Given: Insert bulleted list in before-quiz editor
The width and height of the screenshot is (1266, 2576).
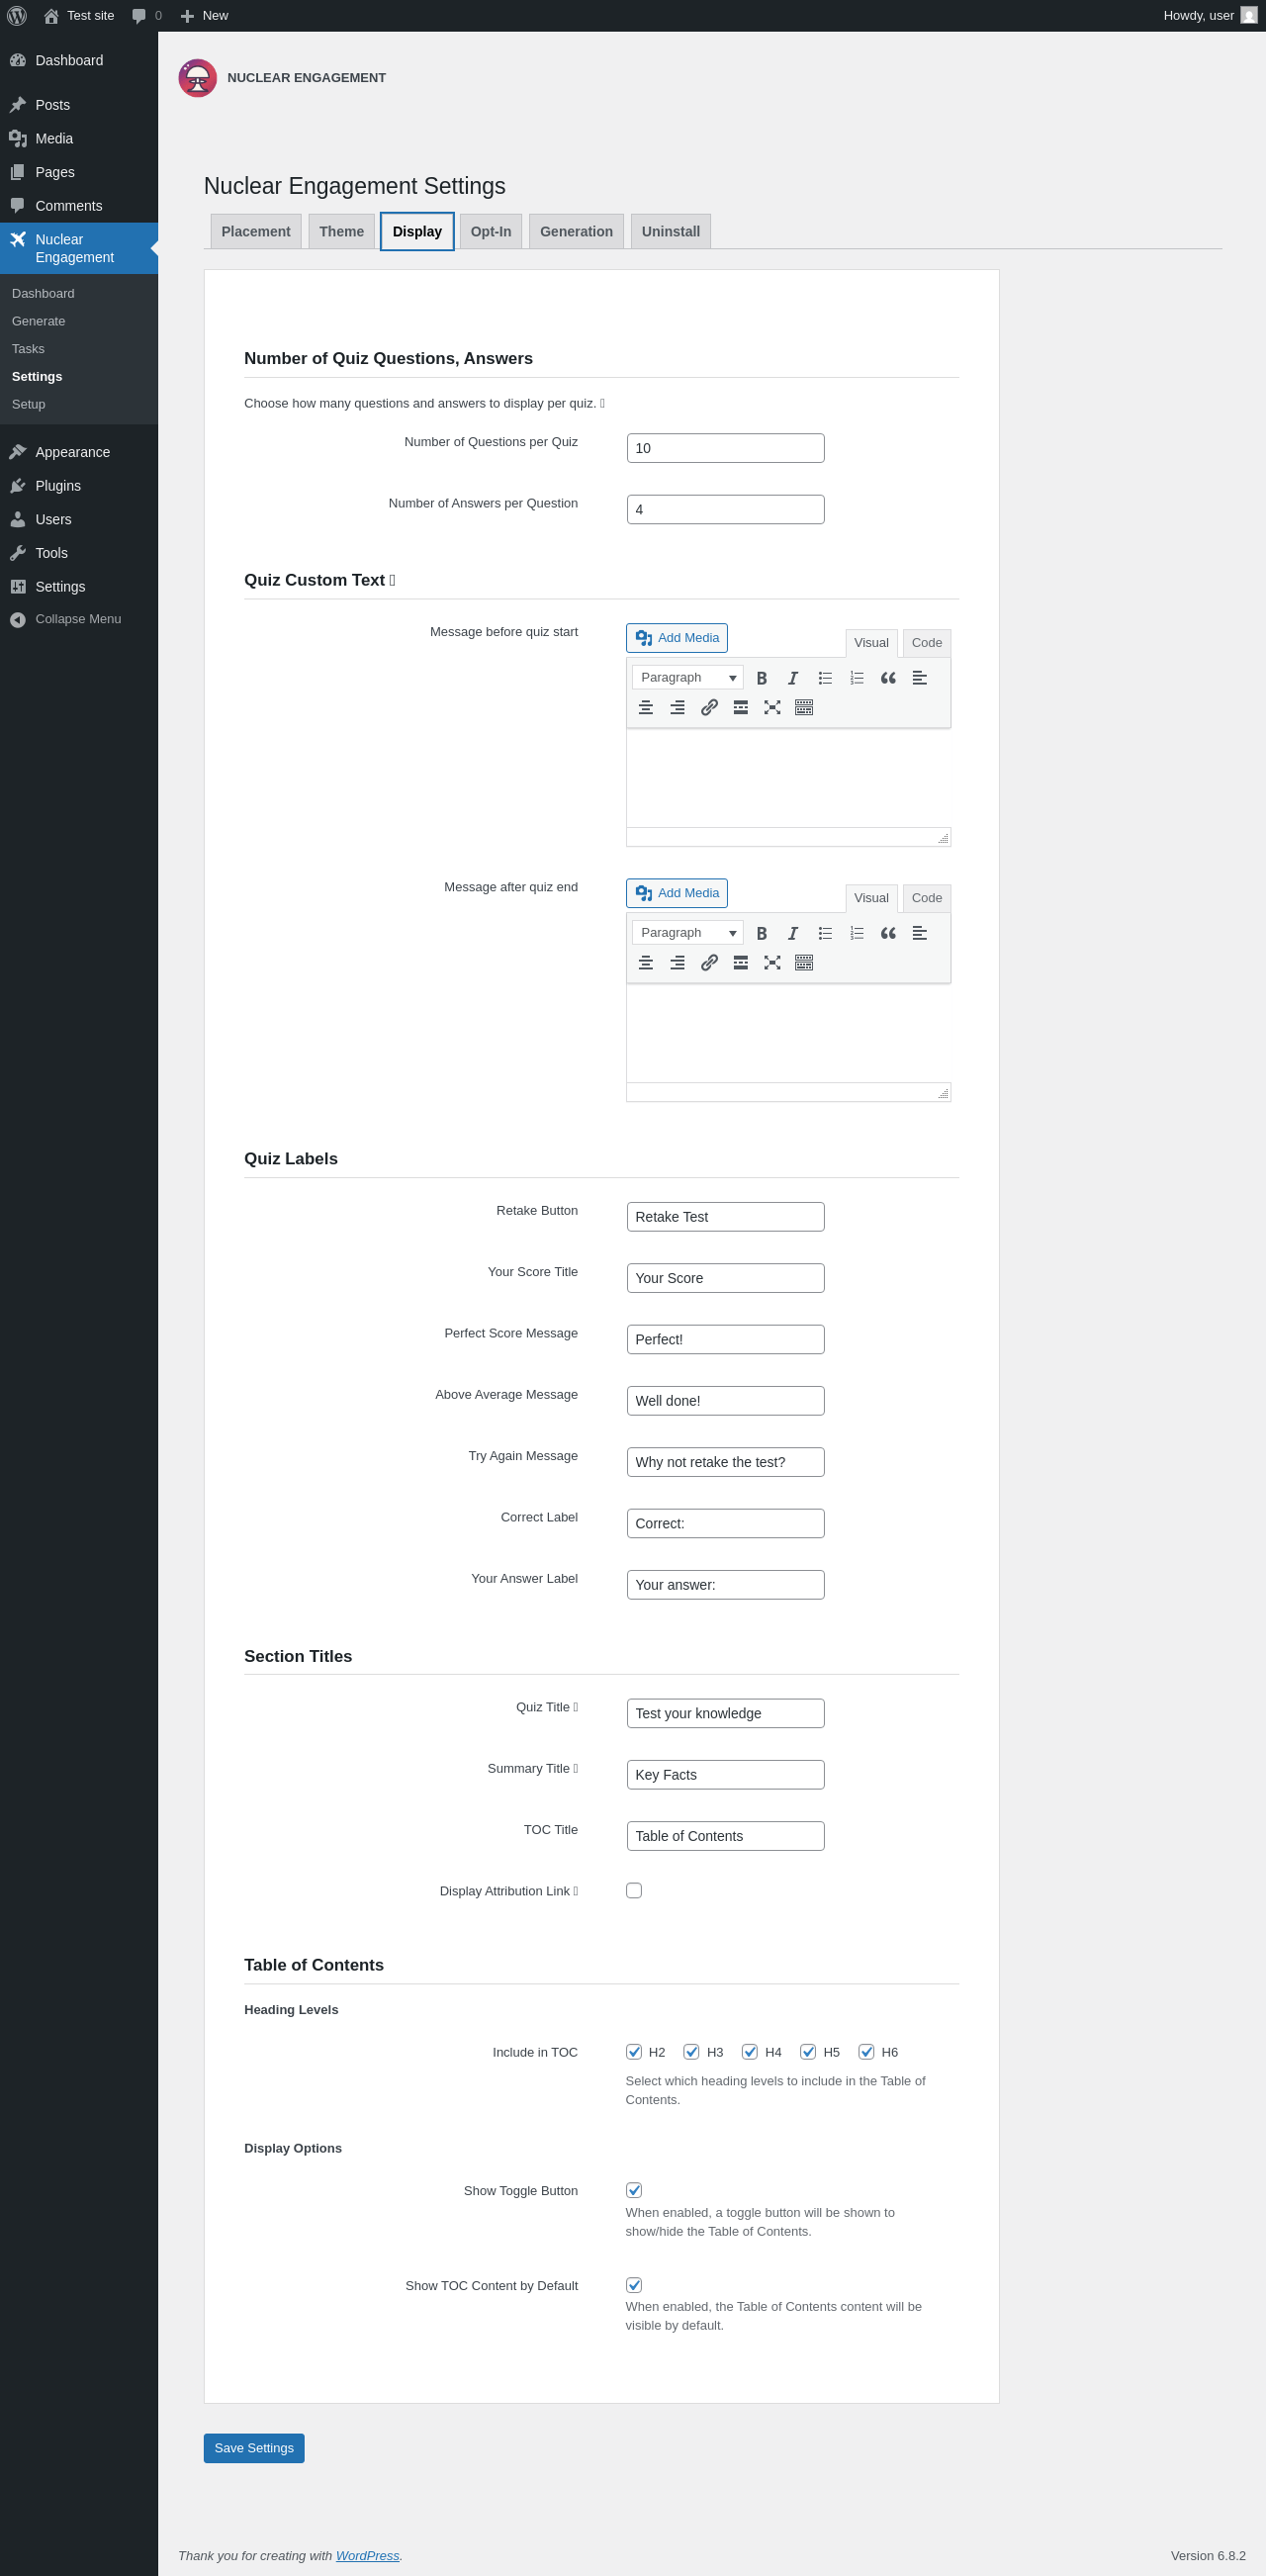Looking at the screenshot, I should [825, 678].
